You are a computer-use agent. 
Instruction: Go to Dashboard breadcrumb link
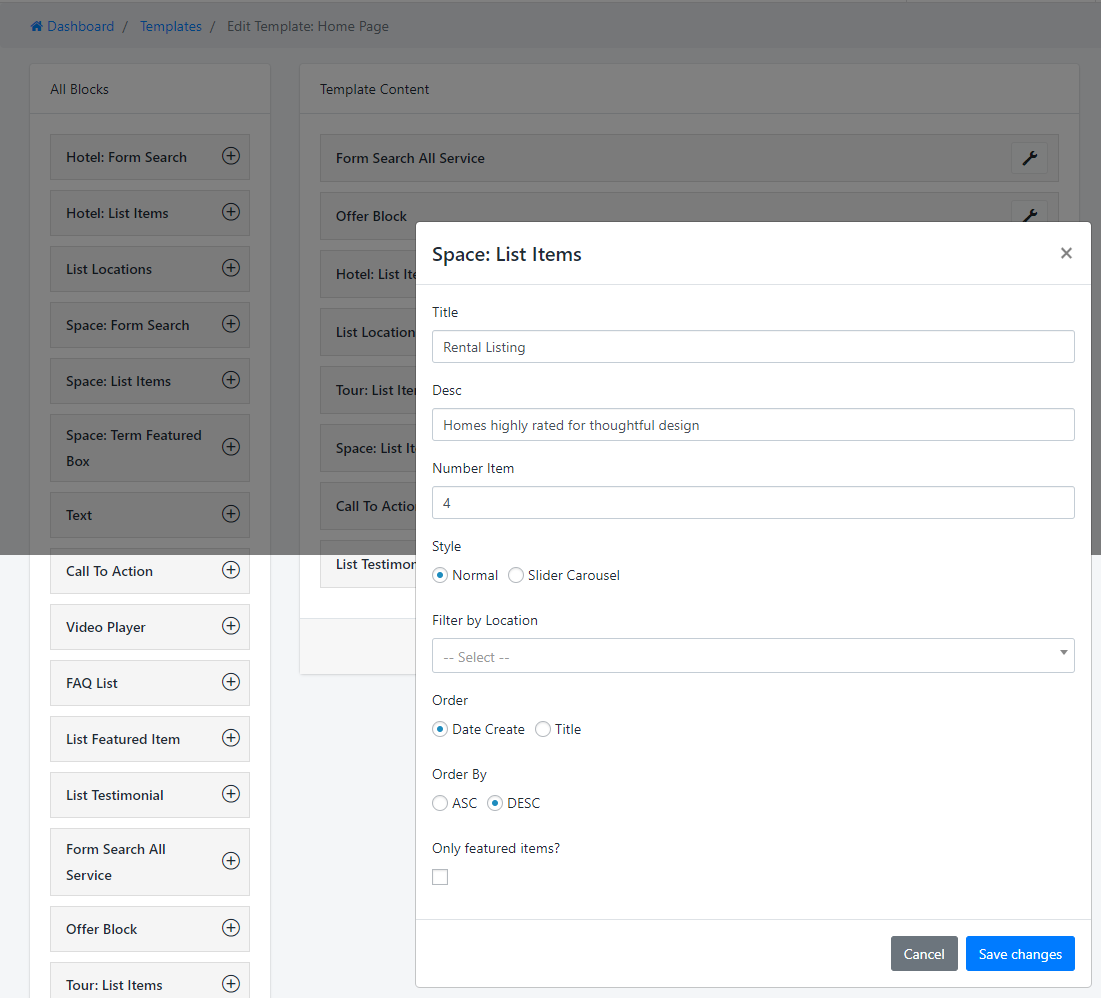pos(80,26)
